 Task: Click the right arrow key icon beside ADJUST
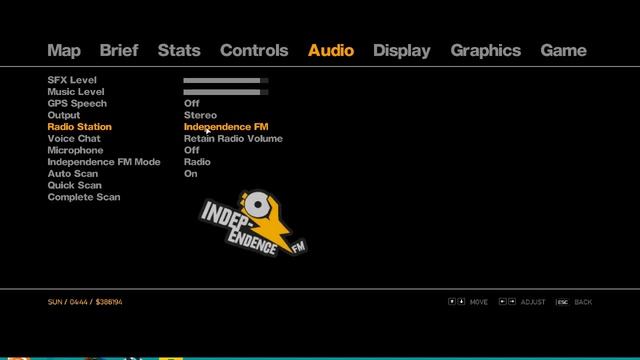[512, 302]
